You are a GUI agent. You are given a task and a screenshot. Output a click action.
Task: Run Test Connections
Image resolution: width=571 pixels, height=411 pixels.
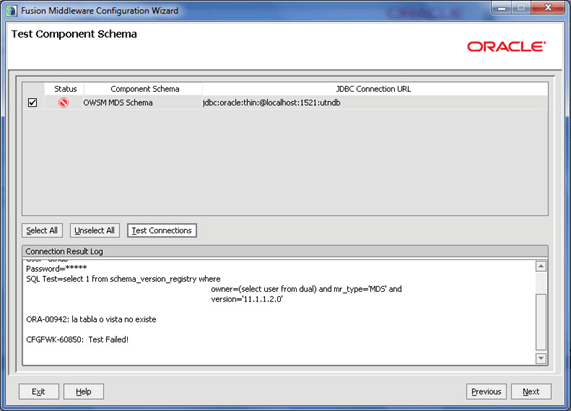(x=162, y=230)
